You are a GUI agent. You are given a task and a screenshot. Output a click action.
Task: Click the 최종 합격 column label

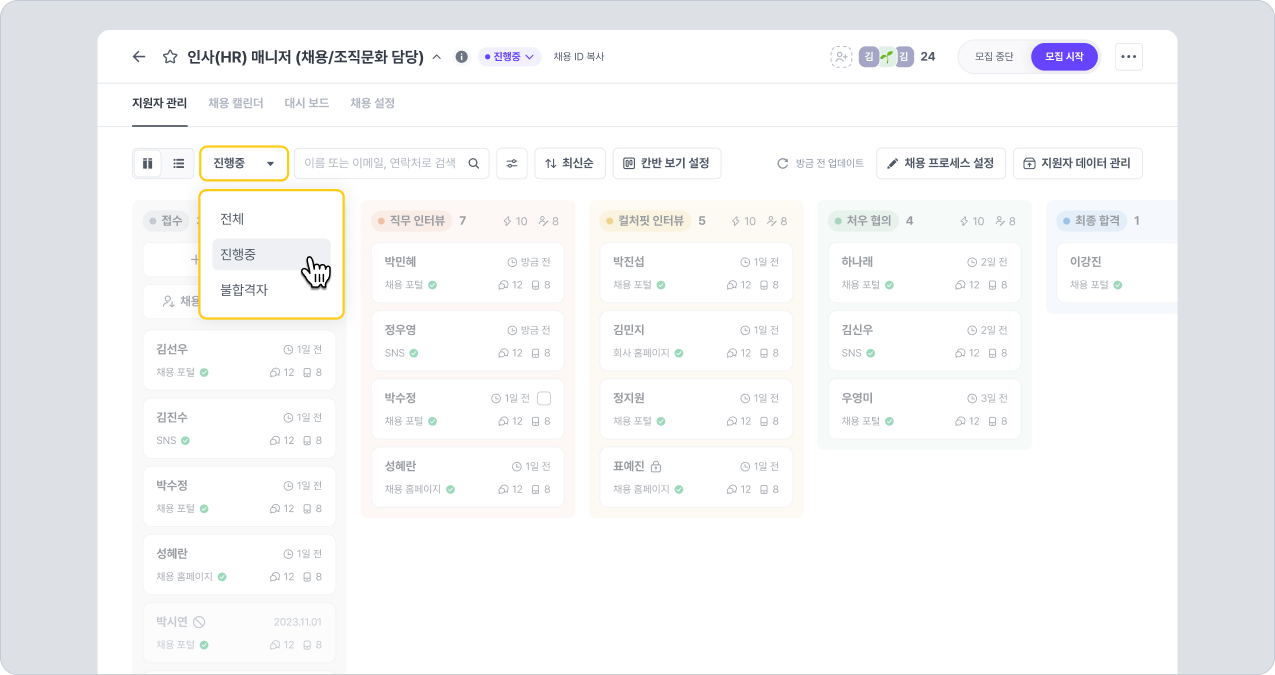(x=1091, y=220)
